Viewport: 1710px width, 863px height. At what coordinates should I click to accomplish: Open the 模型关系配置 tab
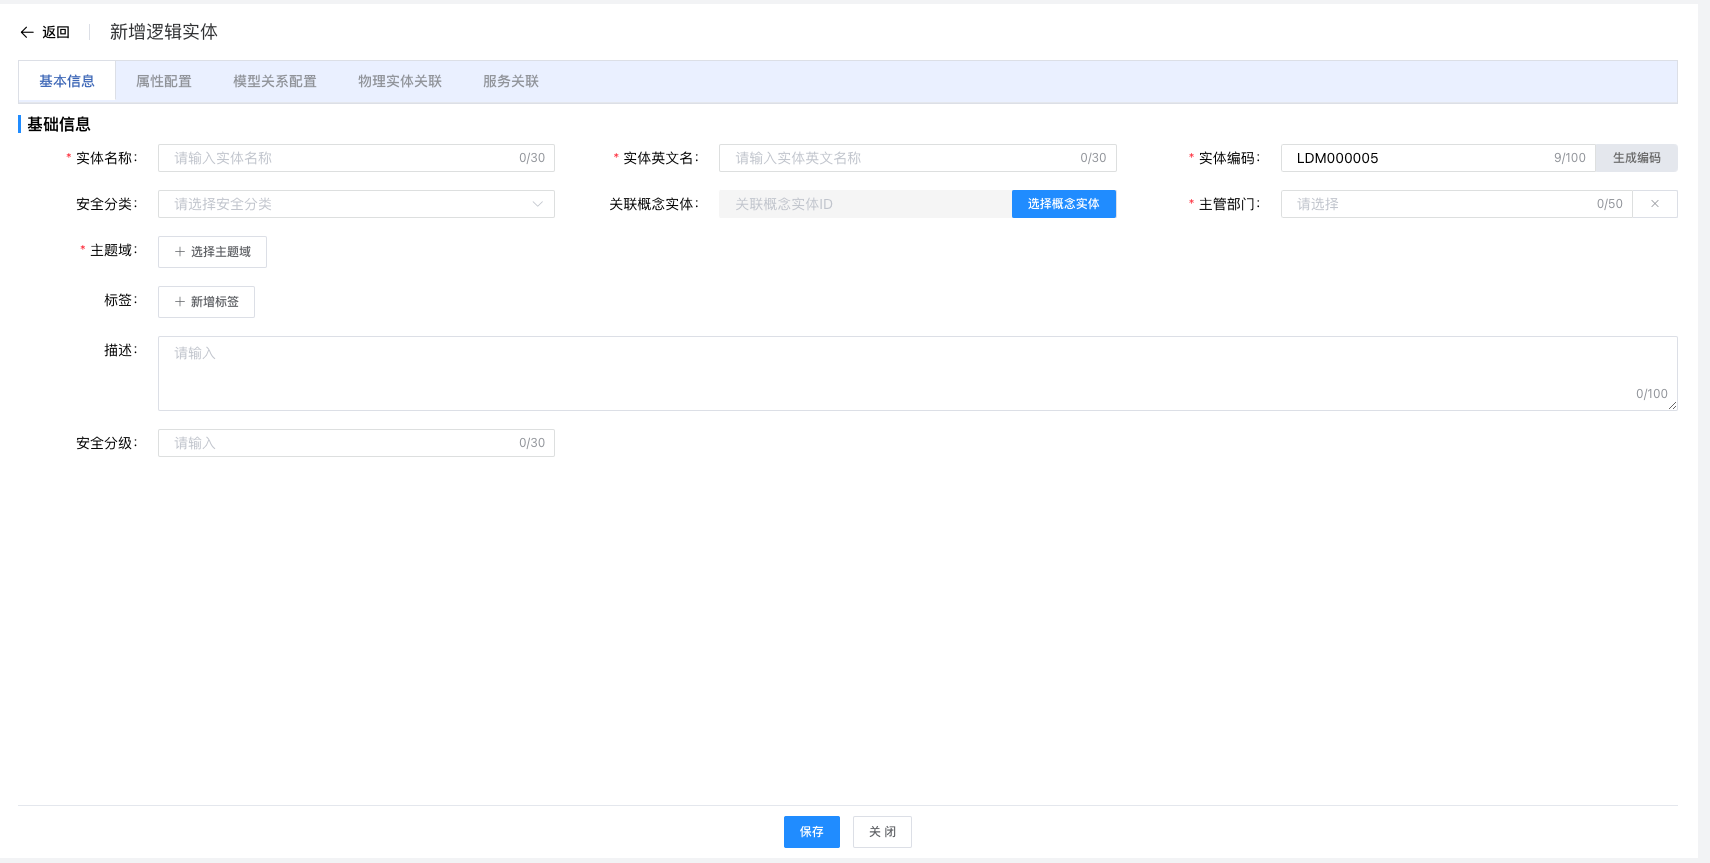click(x=274, y=81)
